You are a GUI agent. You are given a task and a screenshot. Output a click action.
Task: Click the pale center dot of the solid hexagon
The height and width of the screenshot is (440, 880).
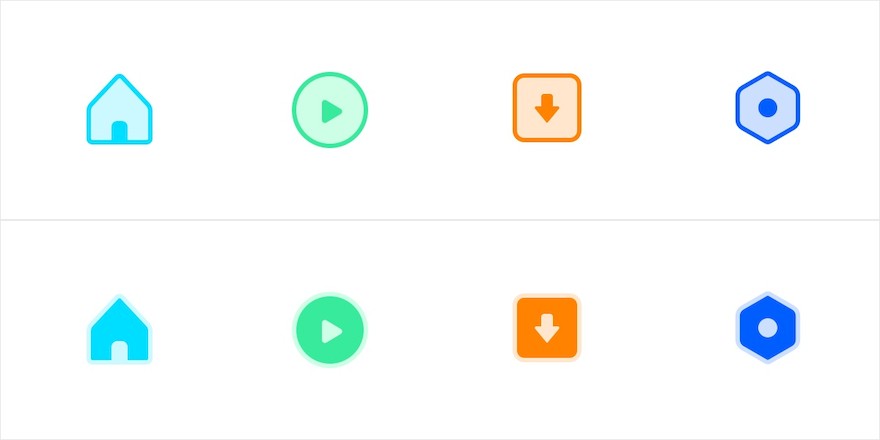(767, 328)
